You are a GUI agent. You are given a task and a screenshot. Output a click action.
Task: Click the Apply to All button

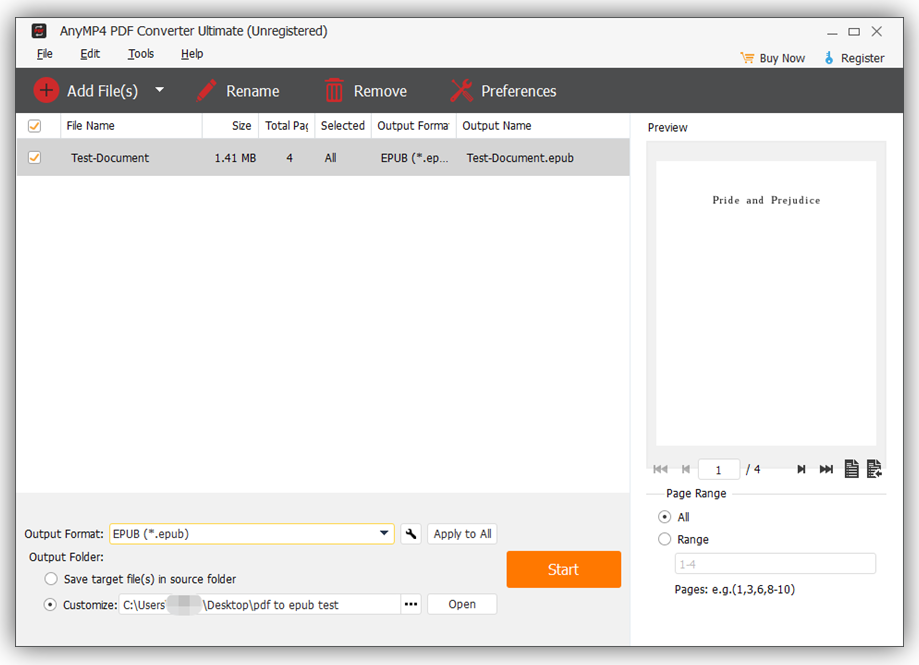pos(462,534)
